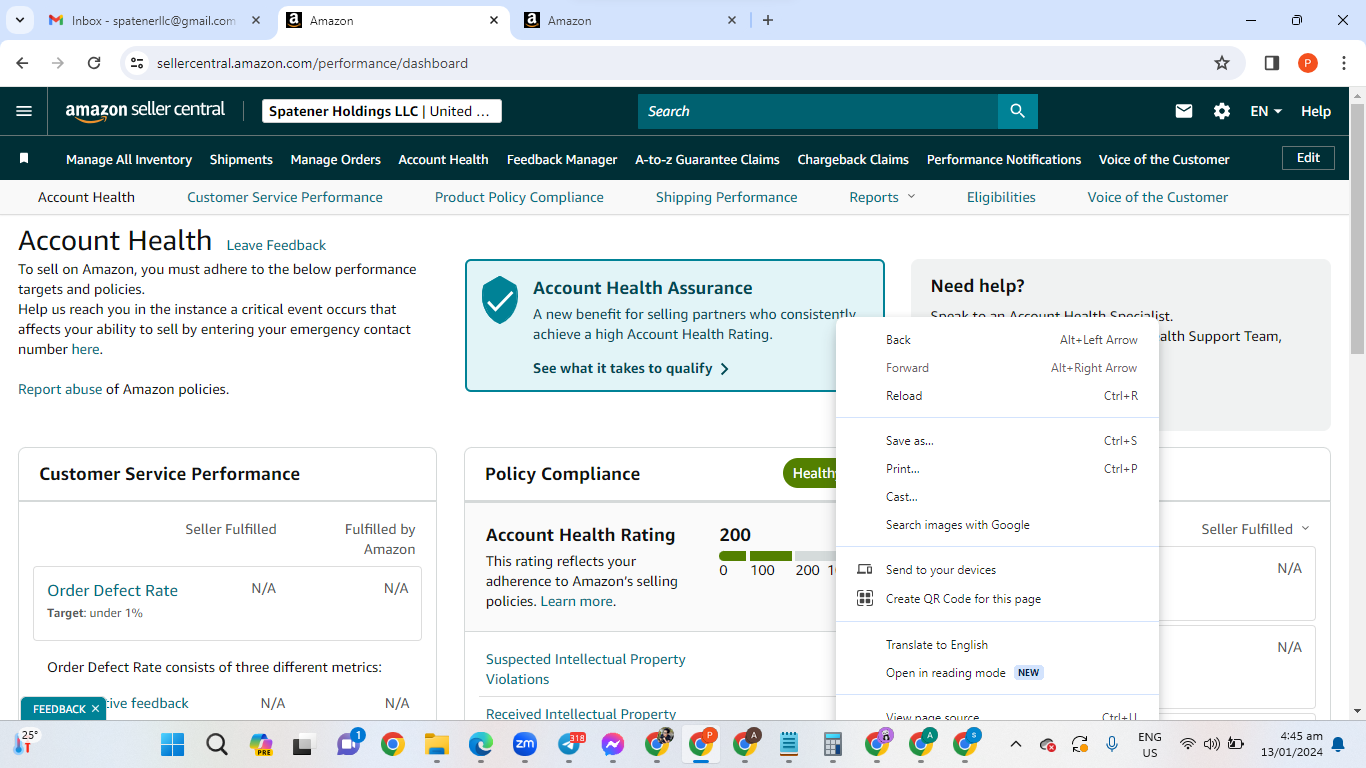Switch to the Gmail Inbox tab

[154, 20]
